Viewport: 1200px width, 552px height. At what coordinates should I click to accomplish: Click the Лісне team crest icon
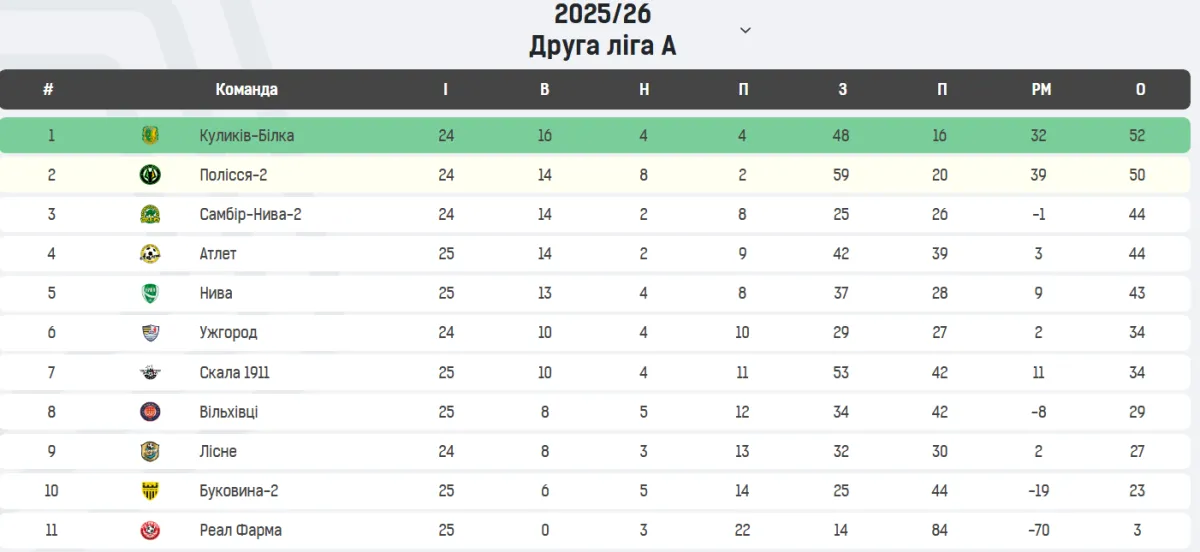click(x=150, y=452)
